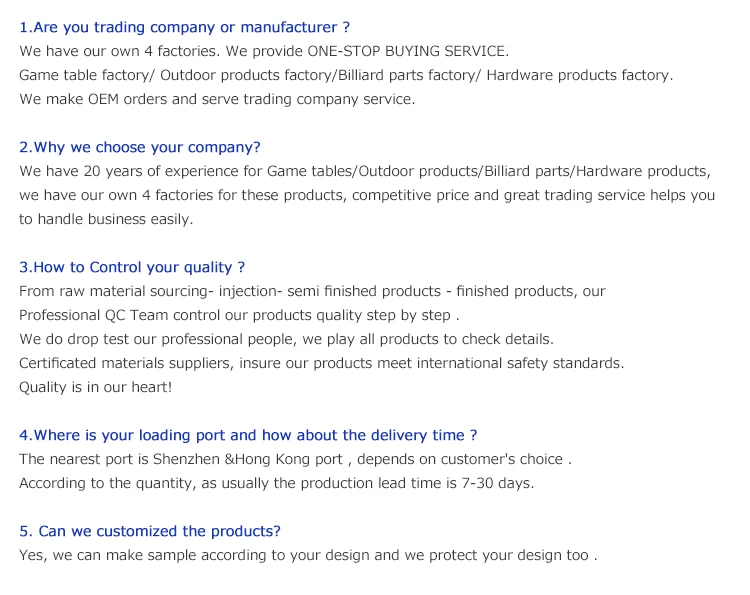The width and height of the screenshot is (750, 595).
Task: Click the sentence about the drop test
Action: tap(286, 339)
